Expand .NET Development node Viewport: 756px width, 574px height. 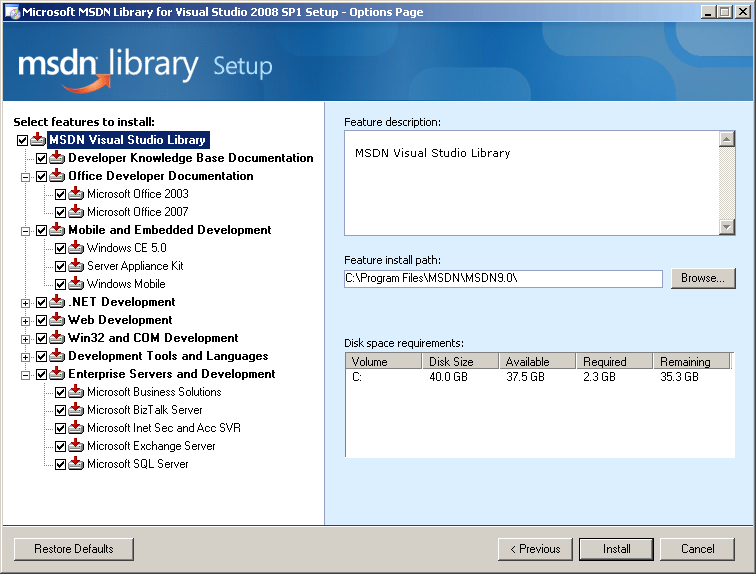coord(25,303)
